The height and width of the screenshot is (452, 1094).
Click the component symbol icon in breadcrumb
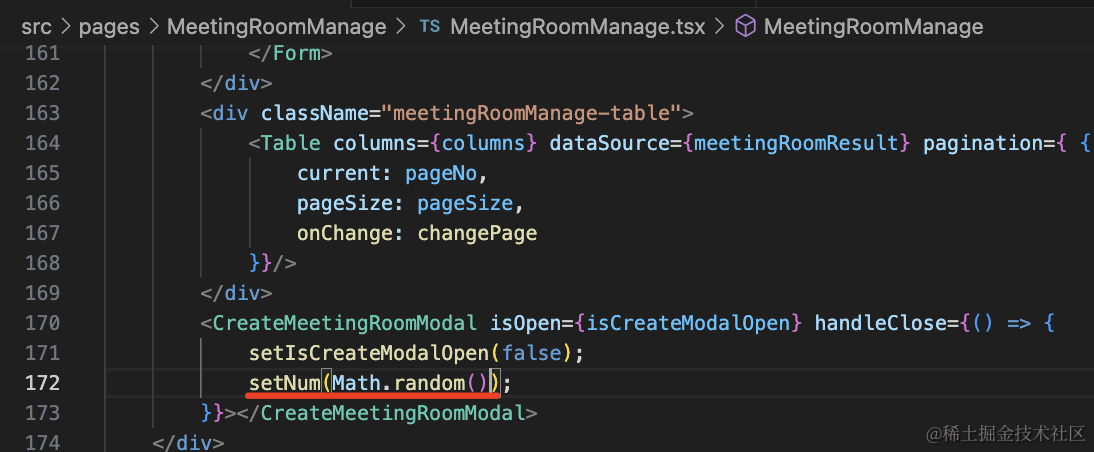(x=745, y=26)
